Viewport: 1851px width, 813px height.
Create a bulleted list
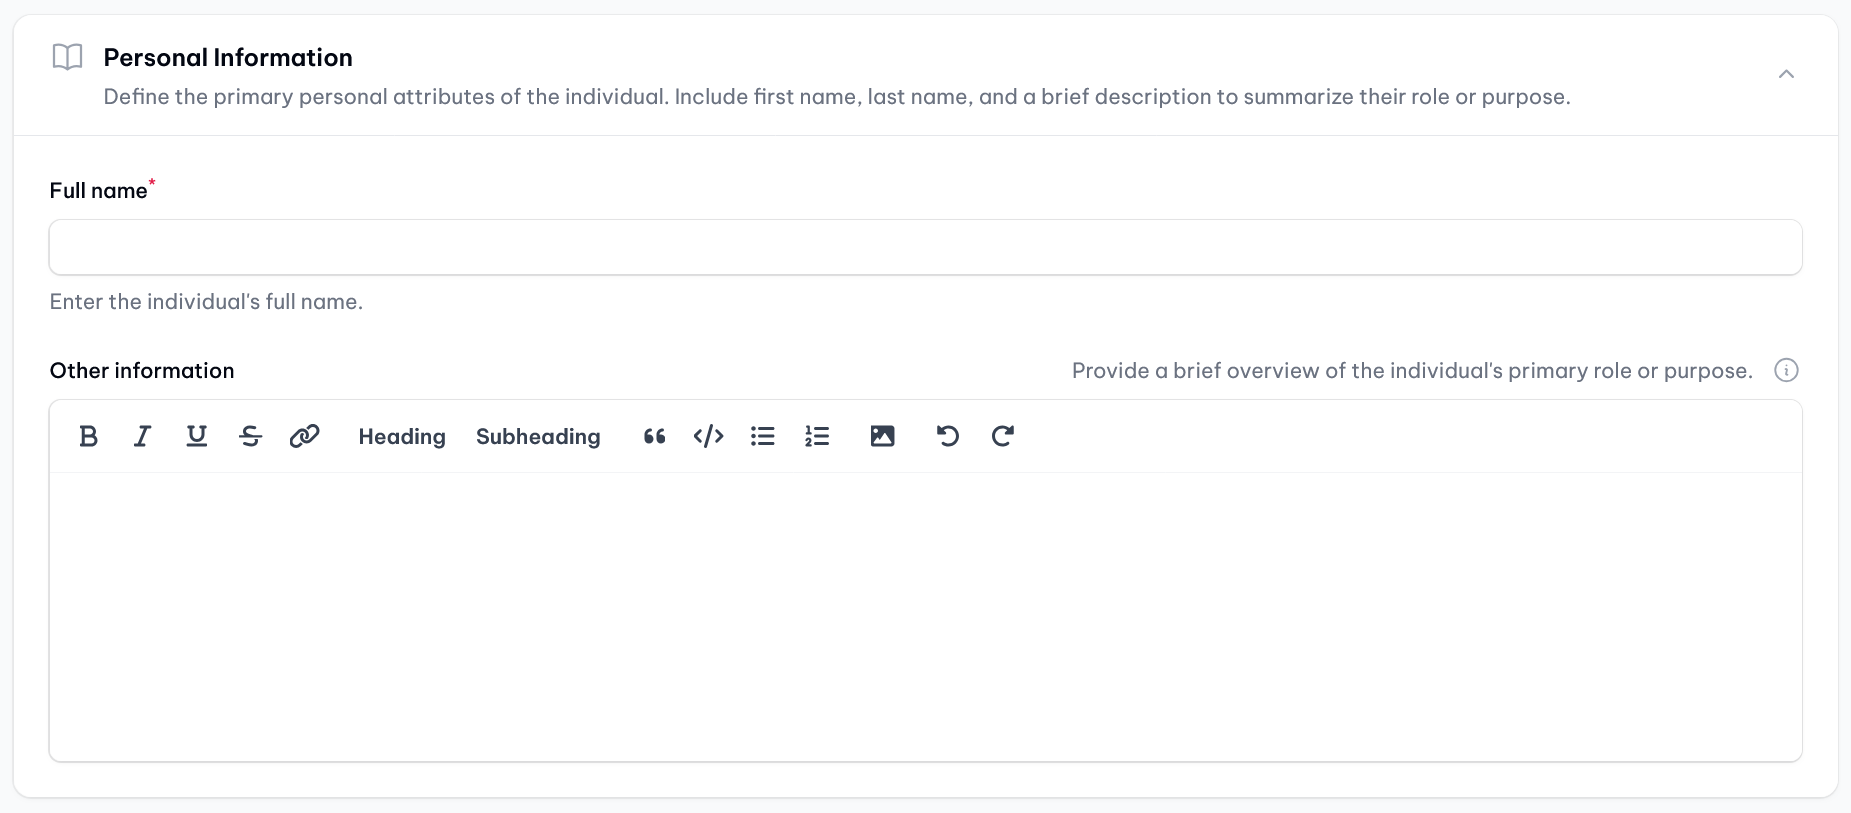763,436
